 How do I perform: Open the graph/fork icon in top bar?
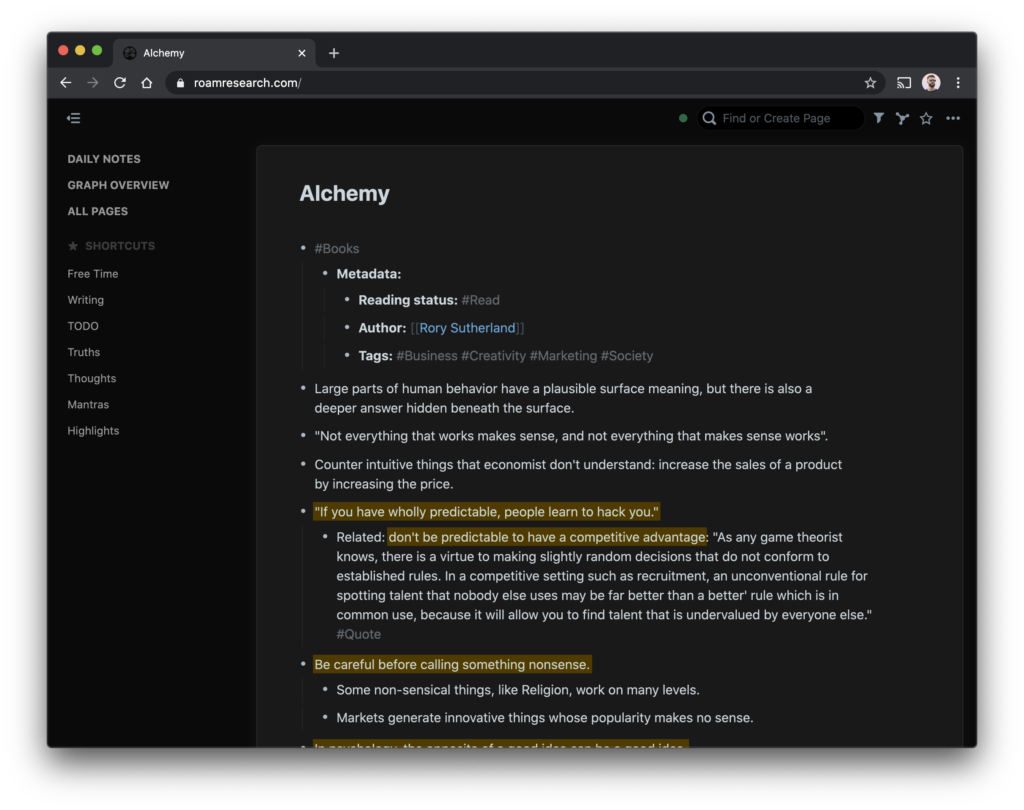click(902, 118)
